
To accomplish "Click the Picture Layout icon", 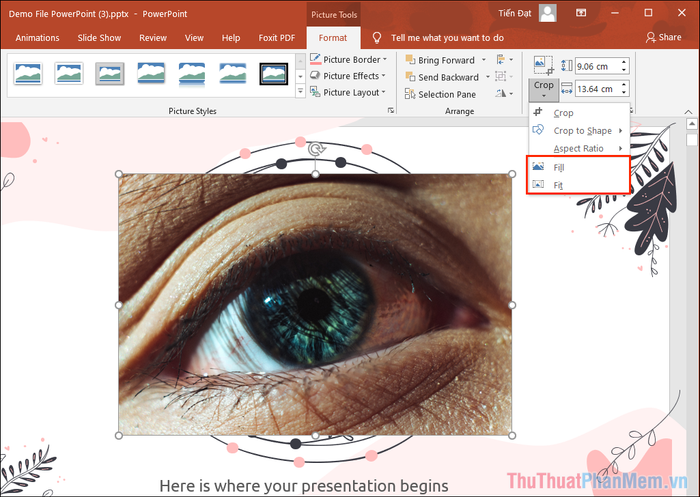I will [315, 92].
